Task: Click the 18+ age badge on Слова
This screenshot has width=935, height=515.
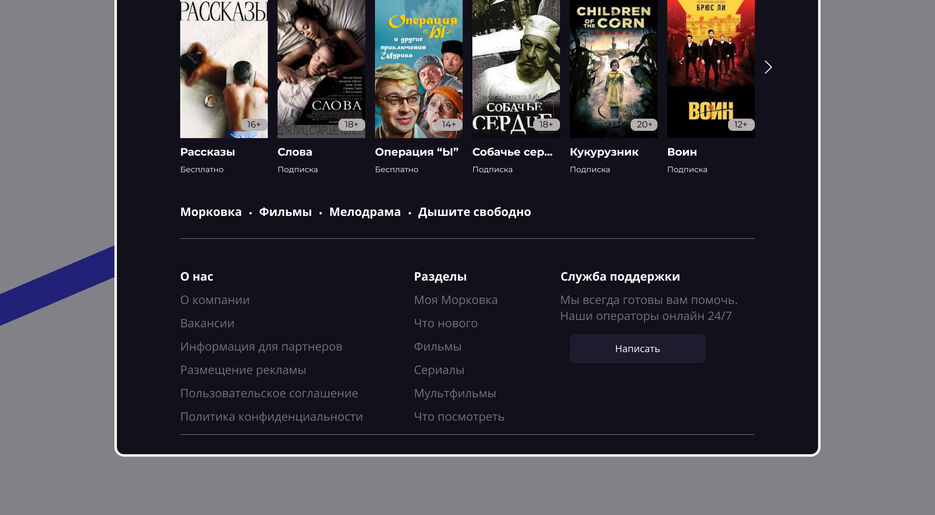Action: (351, 125)
